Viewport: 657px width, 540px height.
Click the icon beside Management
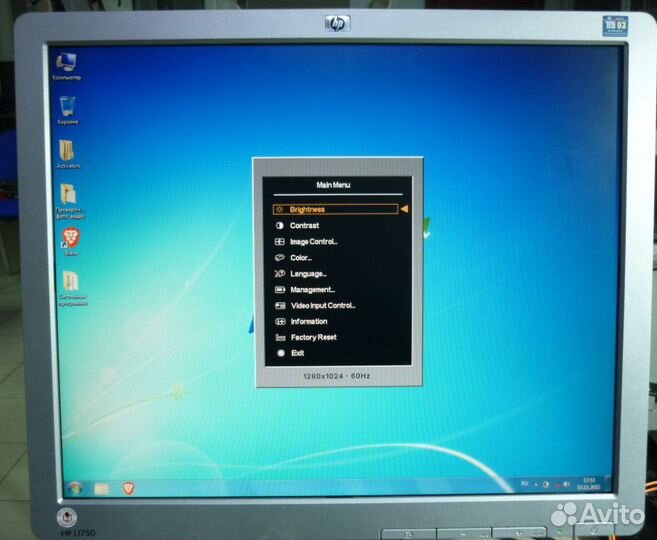[280, 289]
